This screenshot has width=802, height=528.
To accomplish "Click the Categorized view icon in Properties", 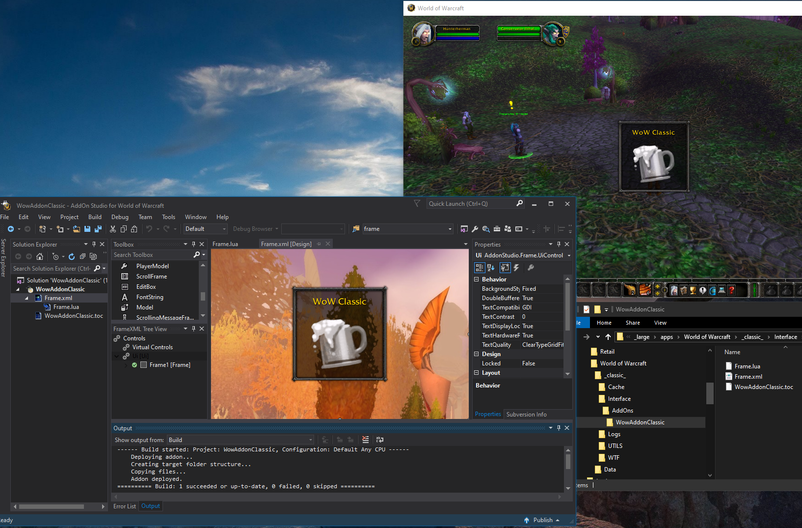I will tap(479, 267).
